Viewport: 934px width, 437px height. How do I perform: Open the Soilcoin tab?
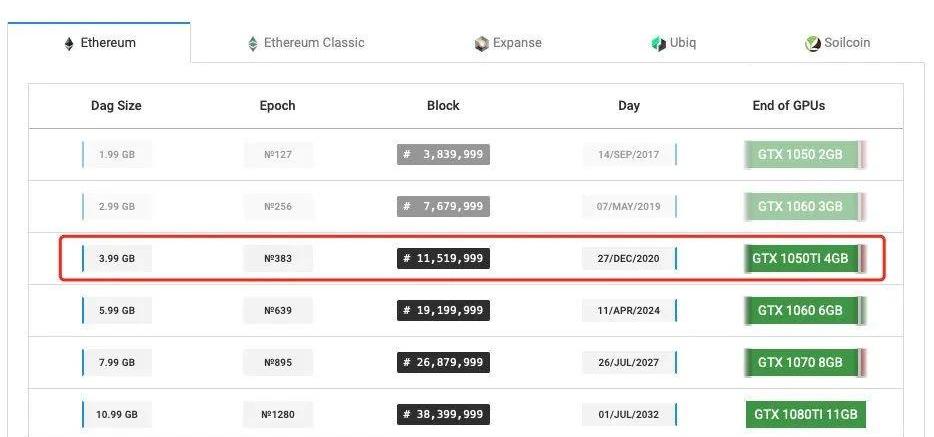pyautogui.click(x=838, y=43)
